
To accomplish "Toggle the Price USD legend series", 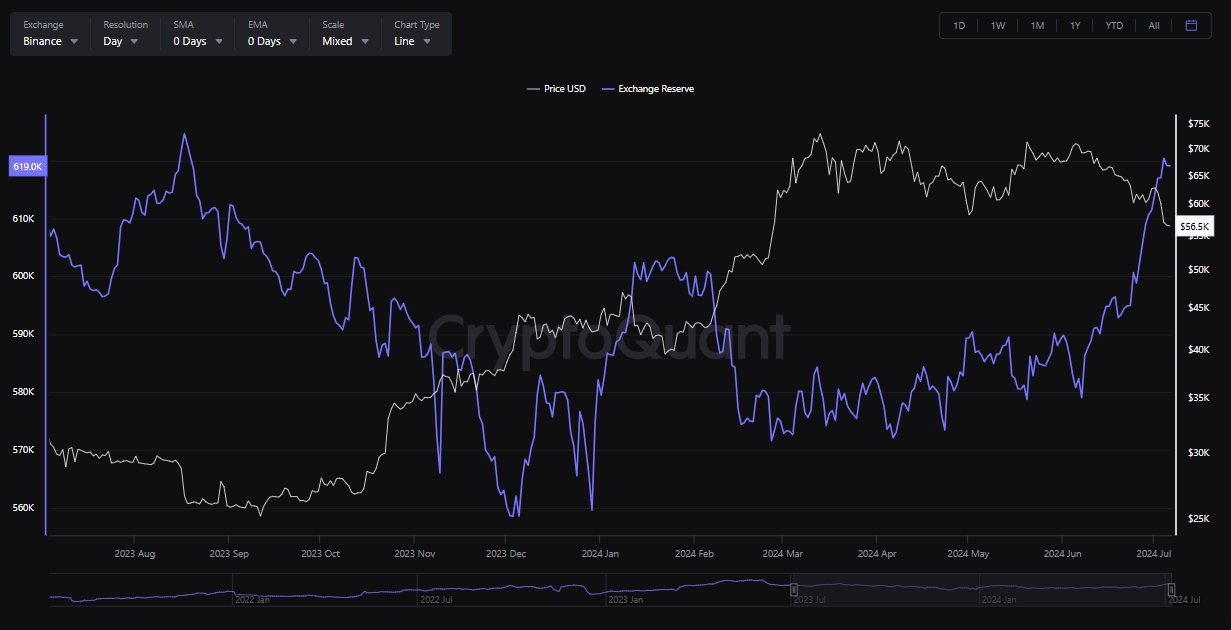I will (x=556, y=89).
